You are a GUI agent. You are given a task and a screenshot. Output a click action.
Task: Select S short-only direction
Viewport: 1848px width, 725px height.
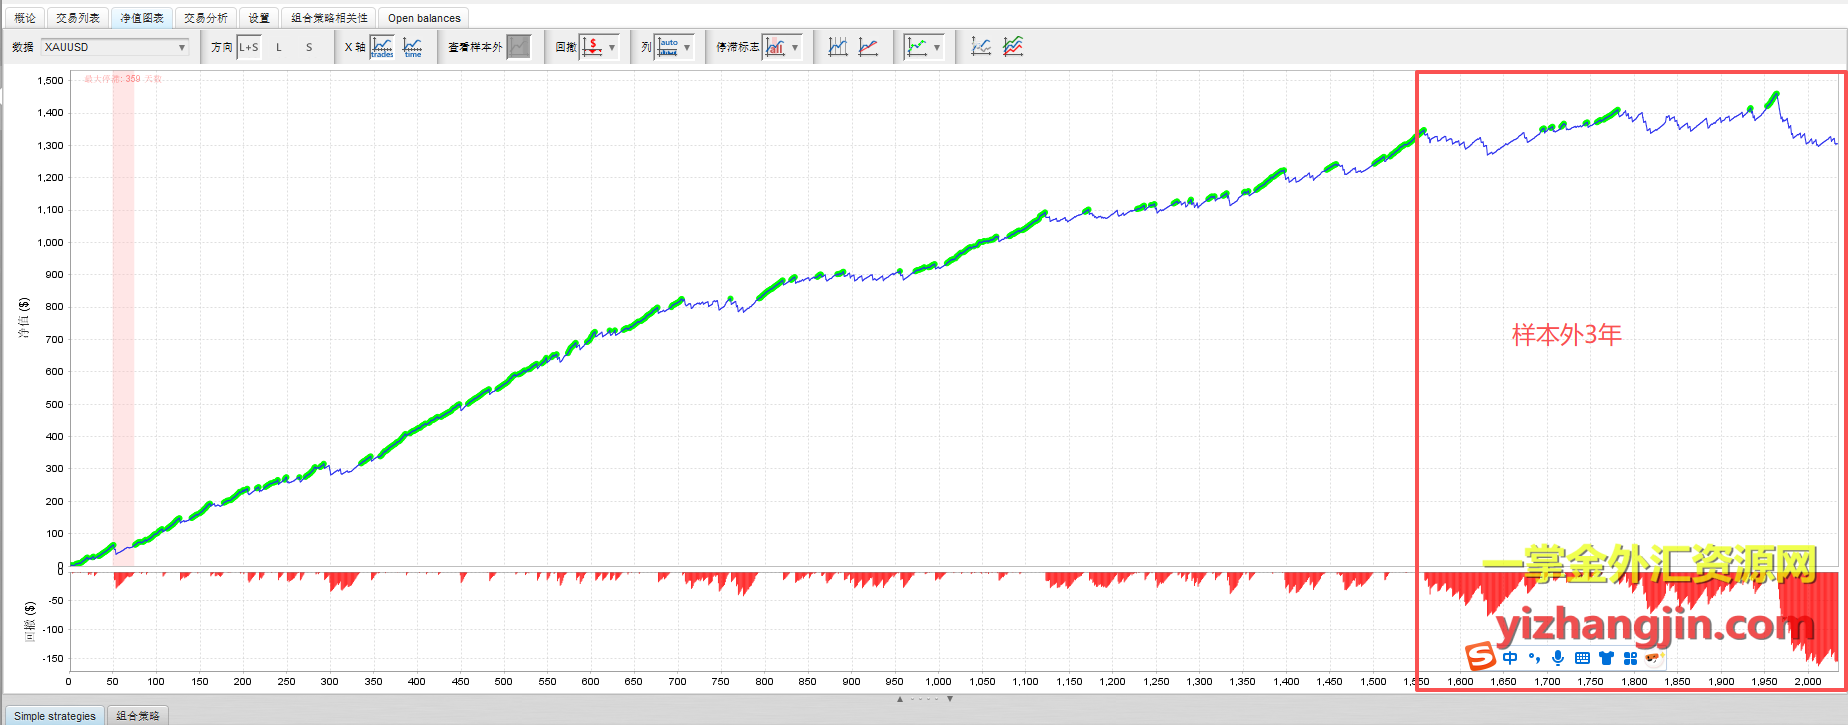point(309,47)
